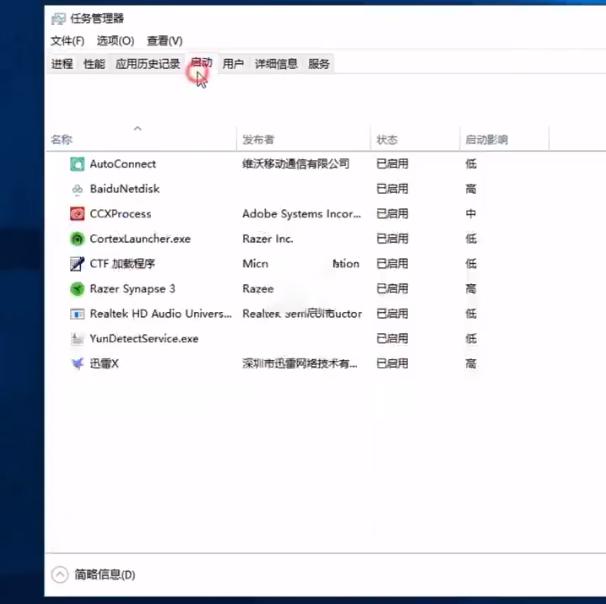Select the BaiduNetdisk cloud icon

pos(77,189)
